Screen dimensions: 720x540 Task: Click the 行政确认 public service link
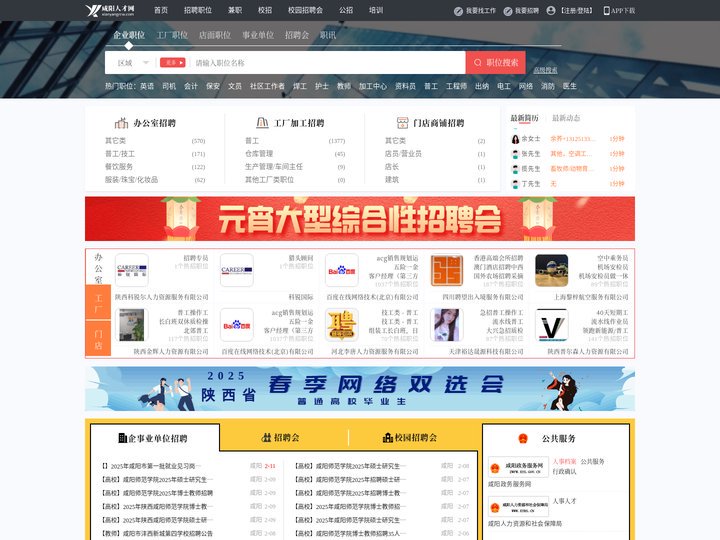click(564, 472)
